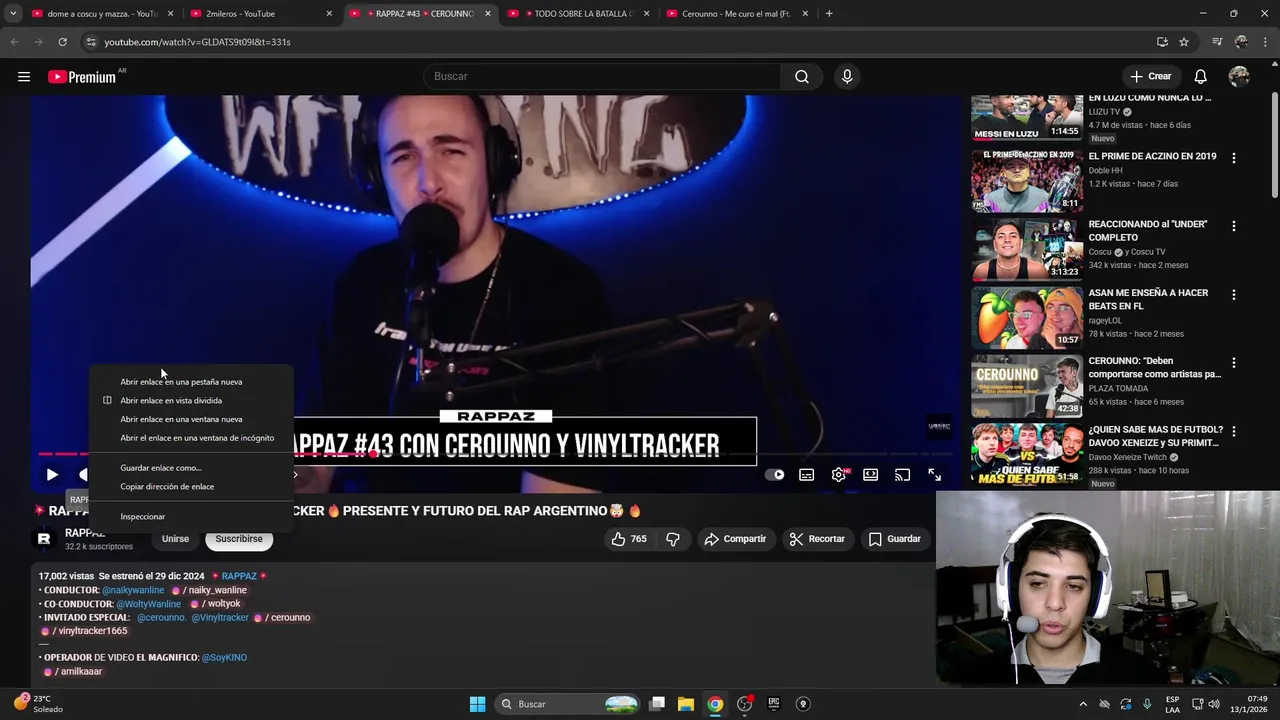Open @WoltyWanline channel link
1280x720 pixels.
(x=149, y=604)
